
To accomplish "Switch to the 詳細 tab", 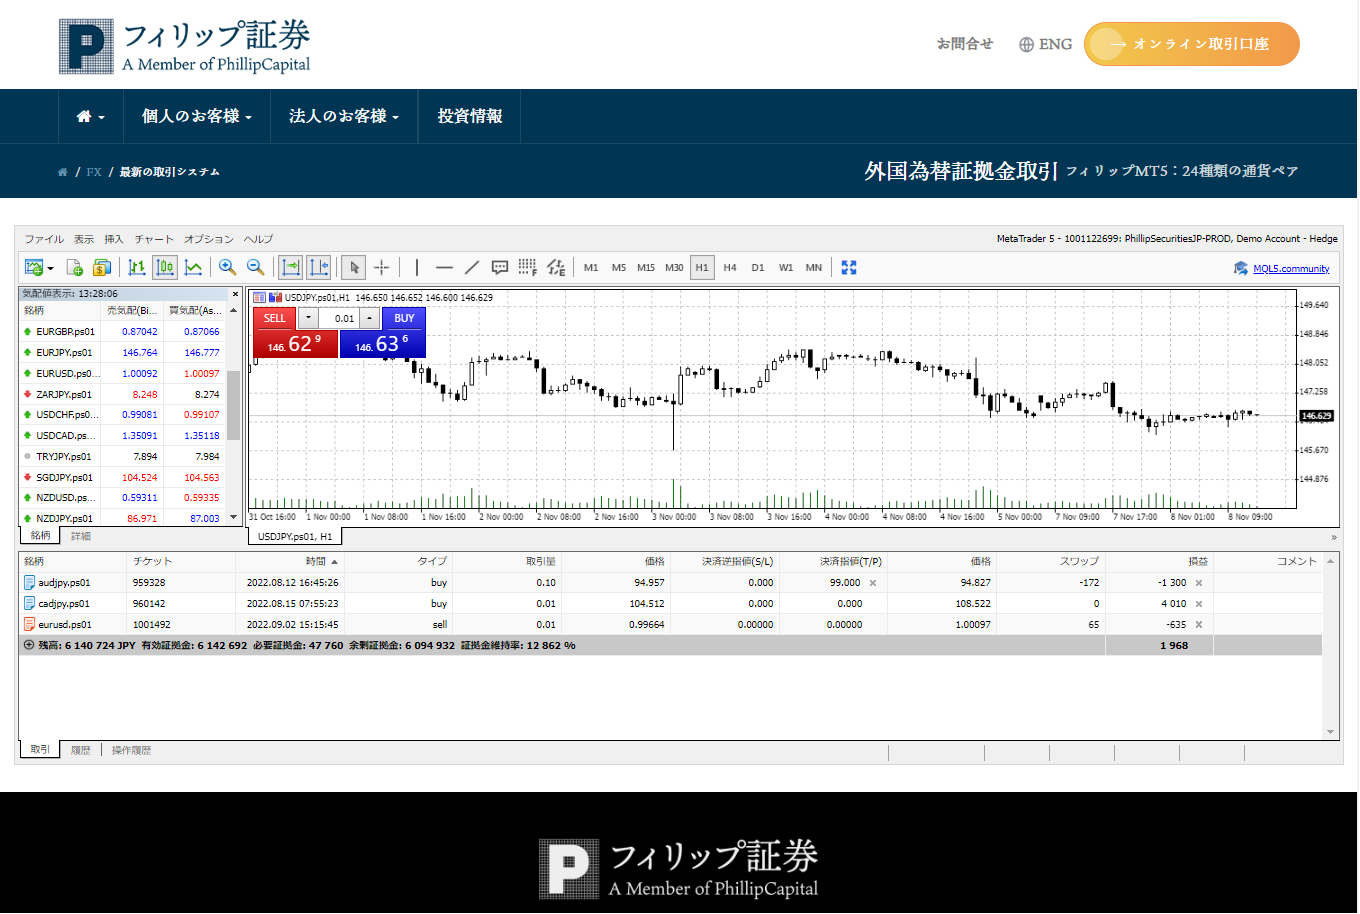I will tap(81, 536).
